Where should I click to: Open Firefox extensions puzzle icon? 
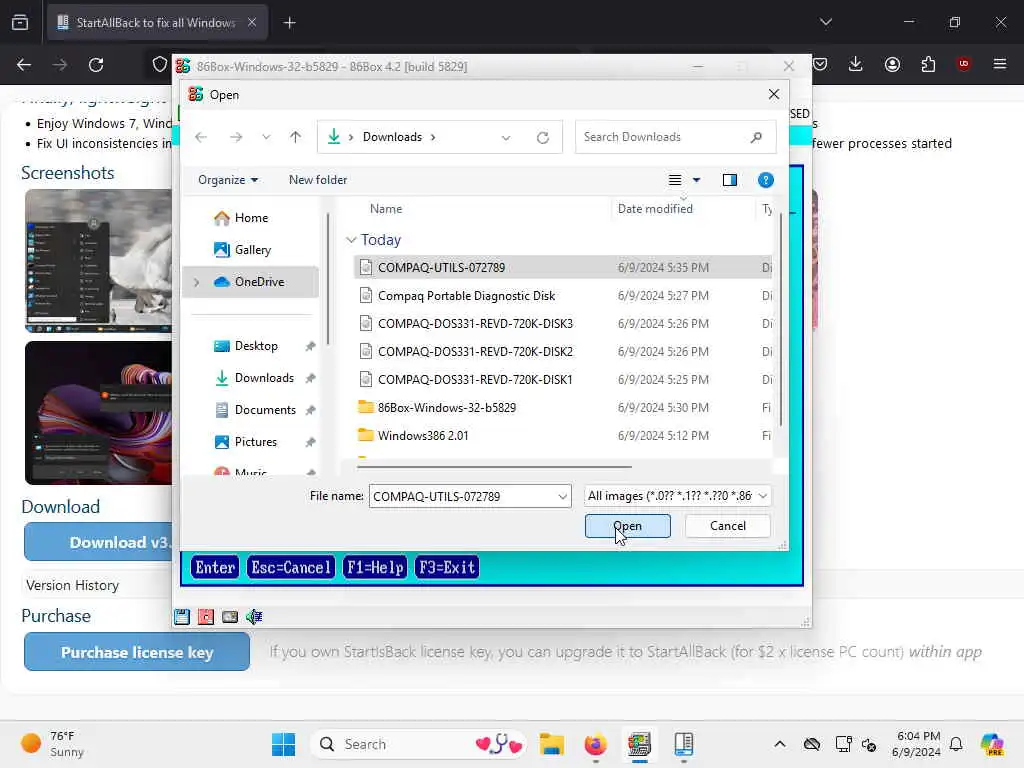click(928, 64)
